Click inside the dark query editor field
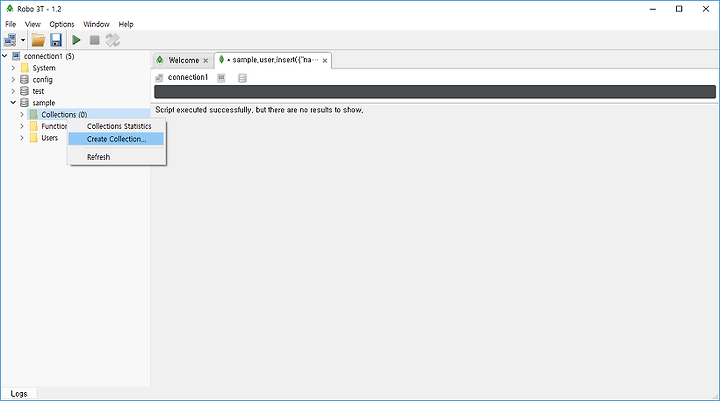The image size is (720, 401). click(435, 91)
